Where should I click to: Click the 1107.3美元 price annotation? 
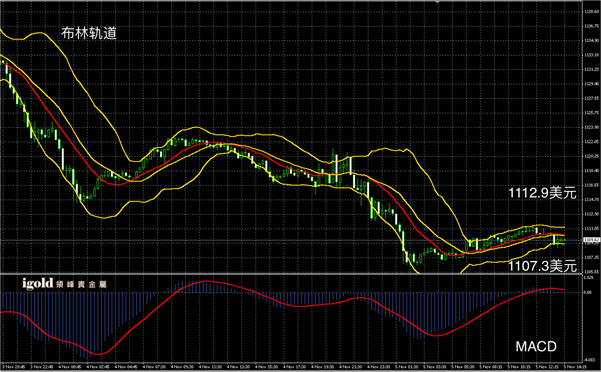coord(542,265)
